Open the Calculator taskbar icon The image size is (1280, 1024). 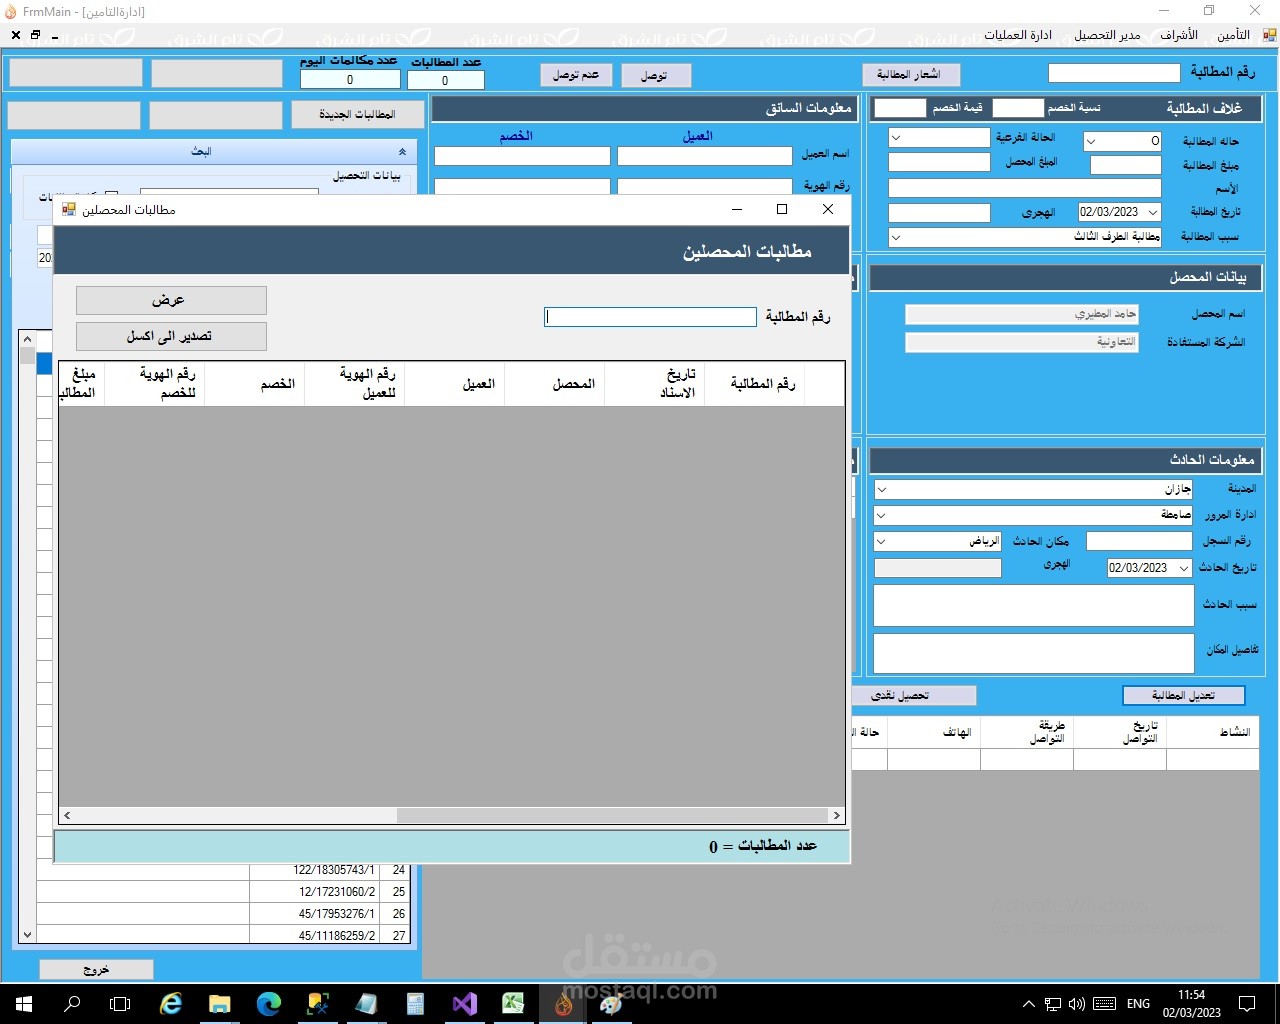(416, 1003)
